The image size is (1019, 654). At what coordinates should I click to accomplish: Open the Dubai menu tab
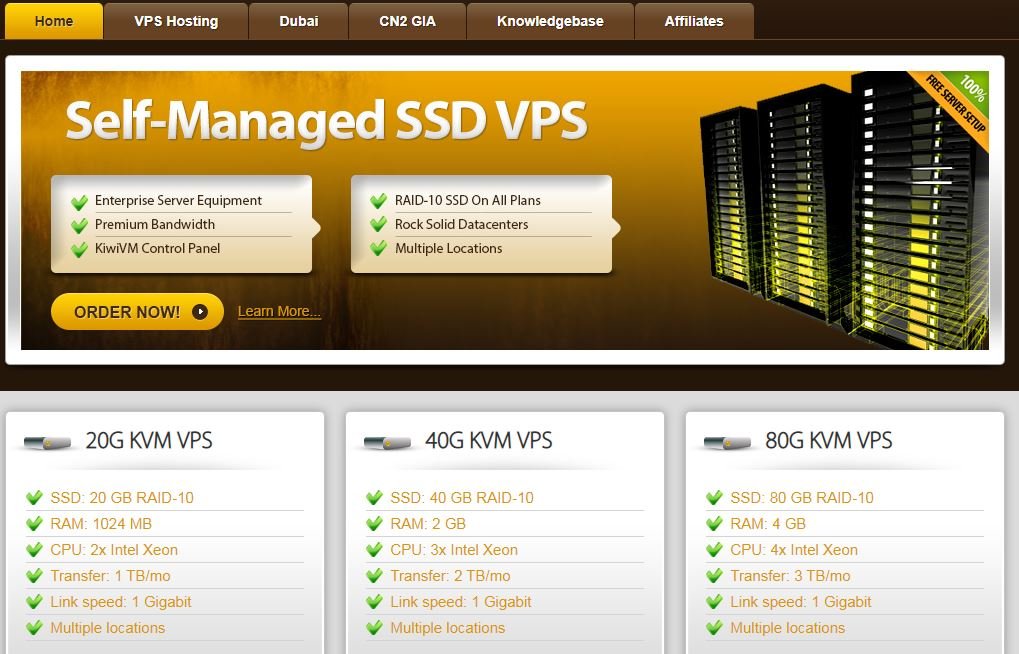tap(298, 21)
